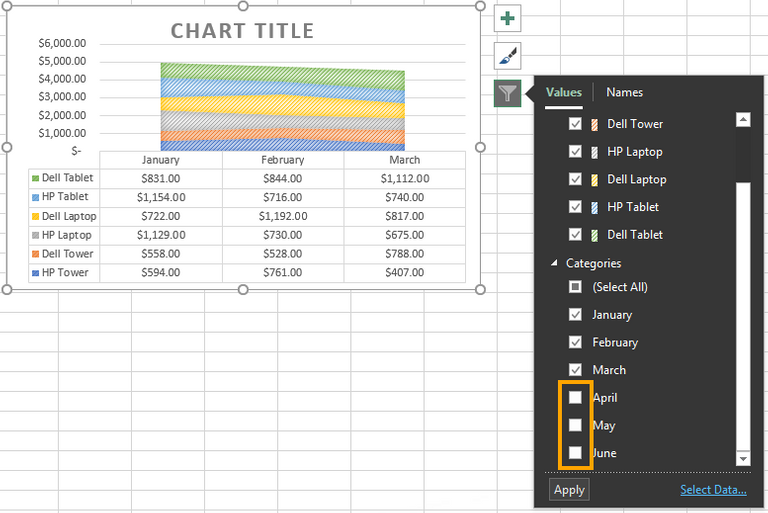The image size is (768, 513).
Task: Click HP Laptop legend key in data table
Action: [x=35, y=236]
